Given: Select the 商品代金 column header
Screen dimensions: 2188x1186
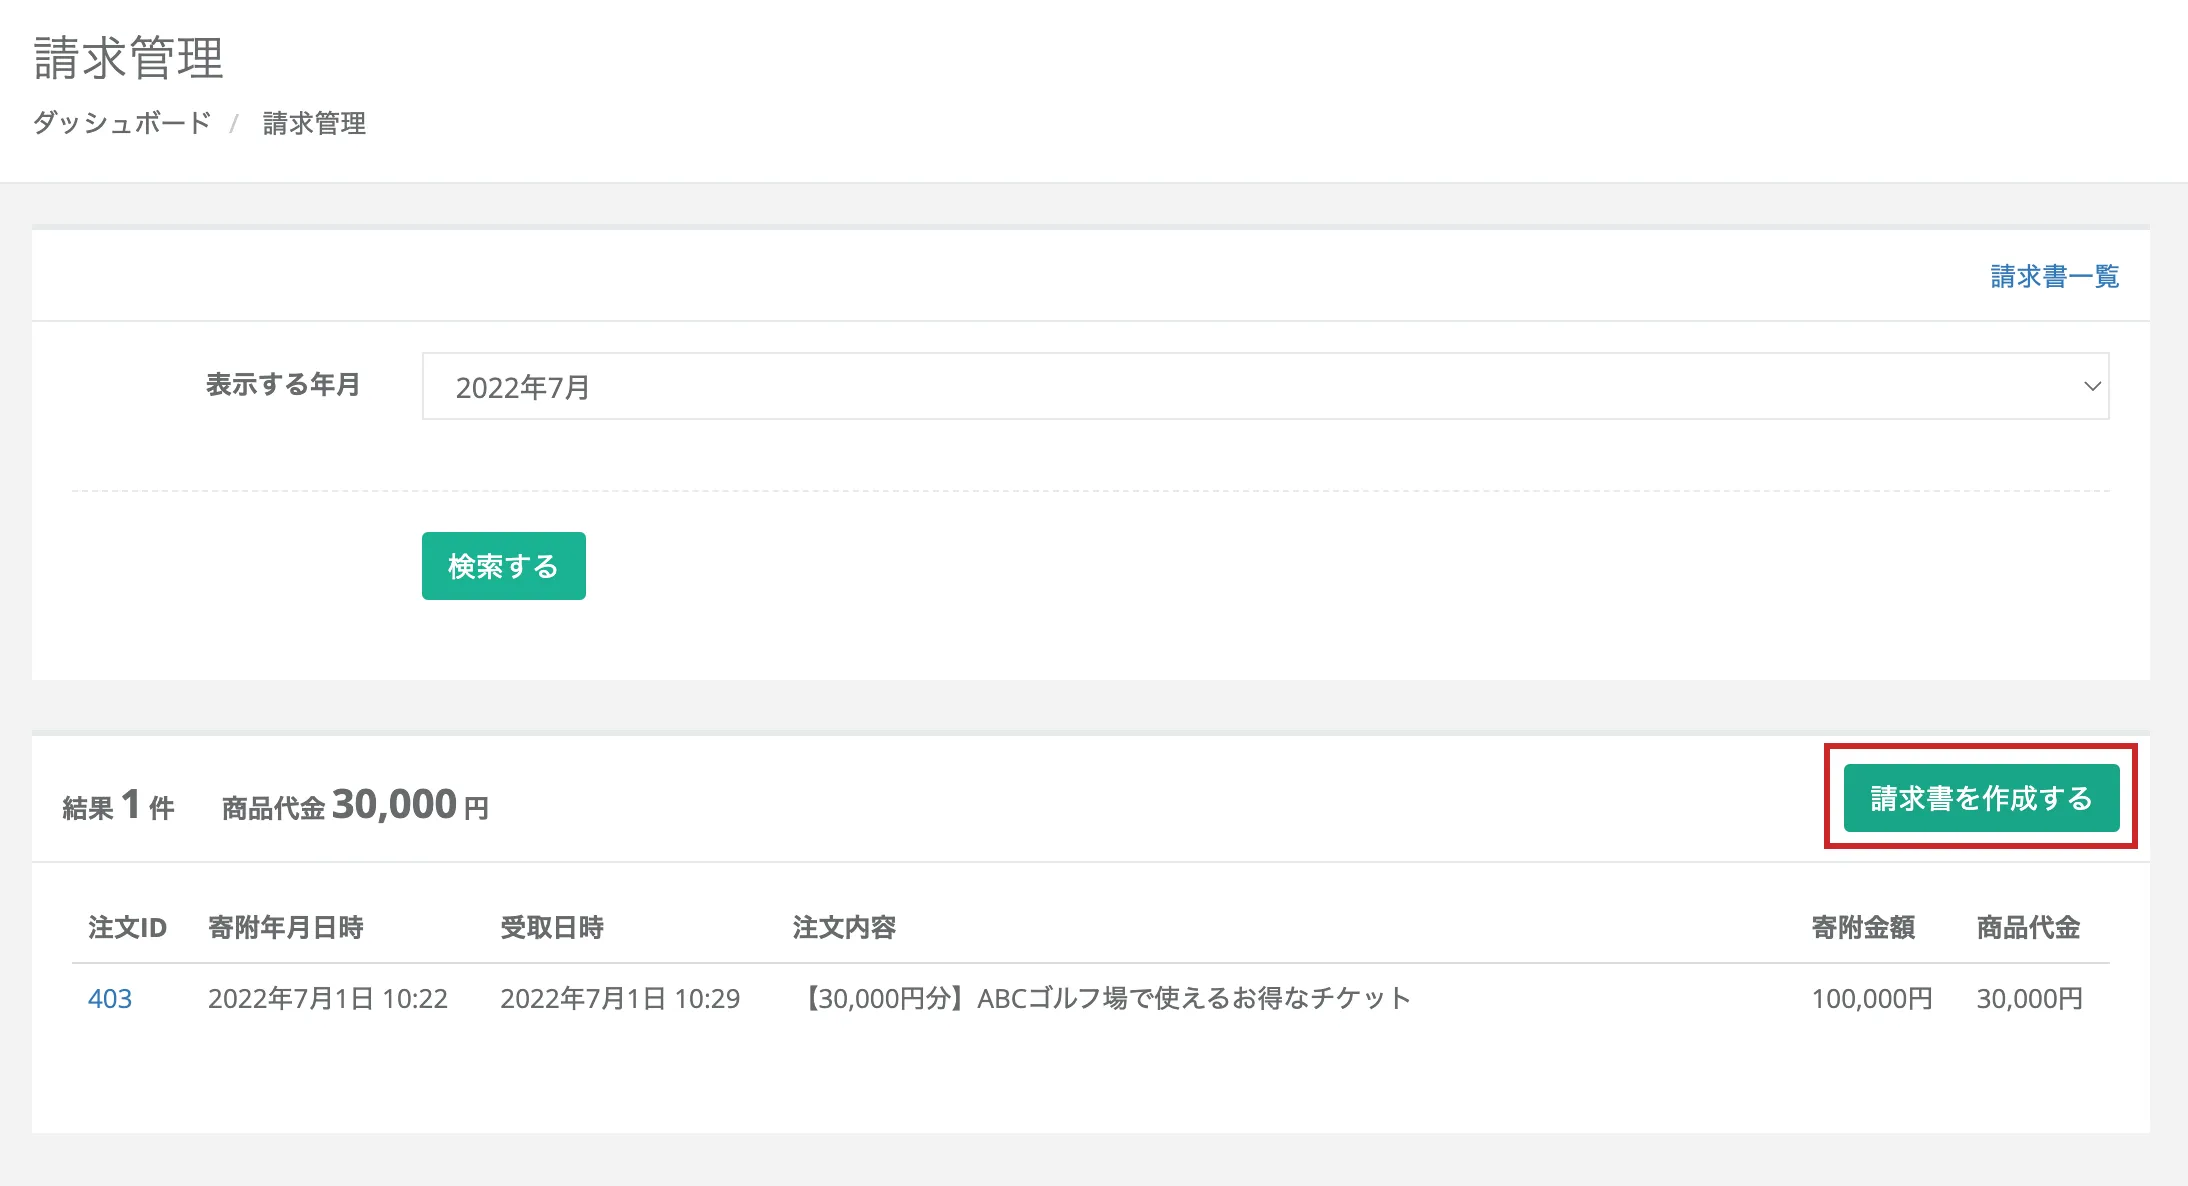Looking at the screenshot, I should pyautogui.click(x=2029, y=928).
